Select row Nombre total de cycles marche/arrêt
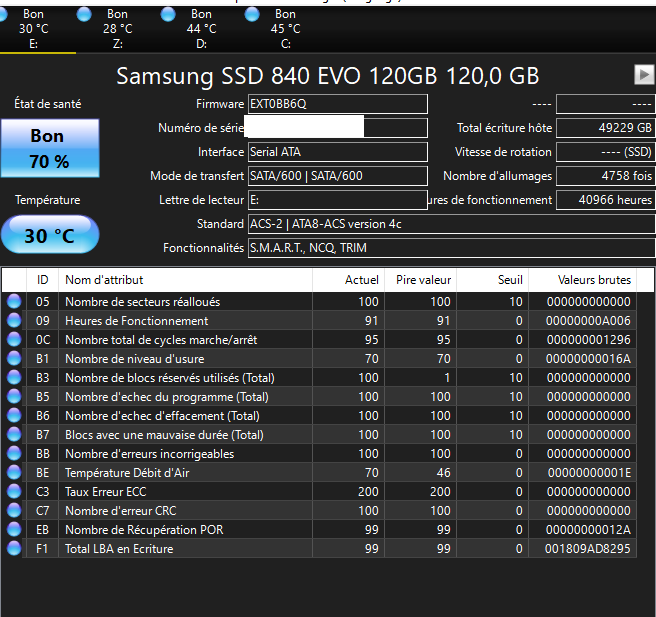656x617 pixels. coord(319,339)
